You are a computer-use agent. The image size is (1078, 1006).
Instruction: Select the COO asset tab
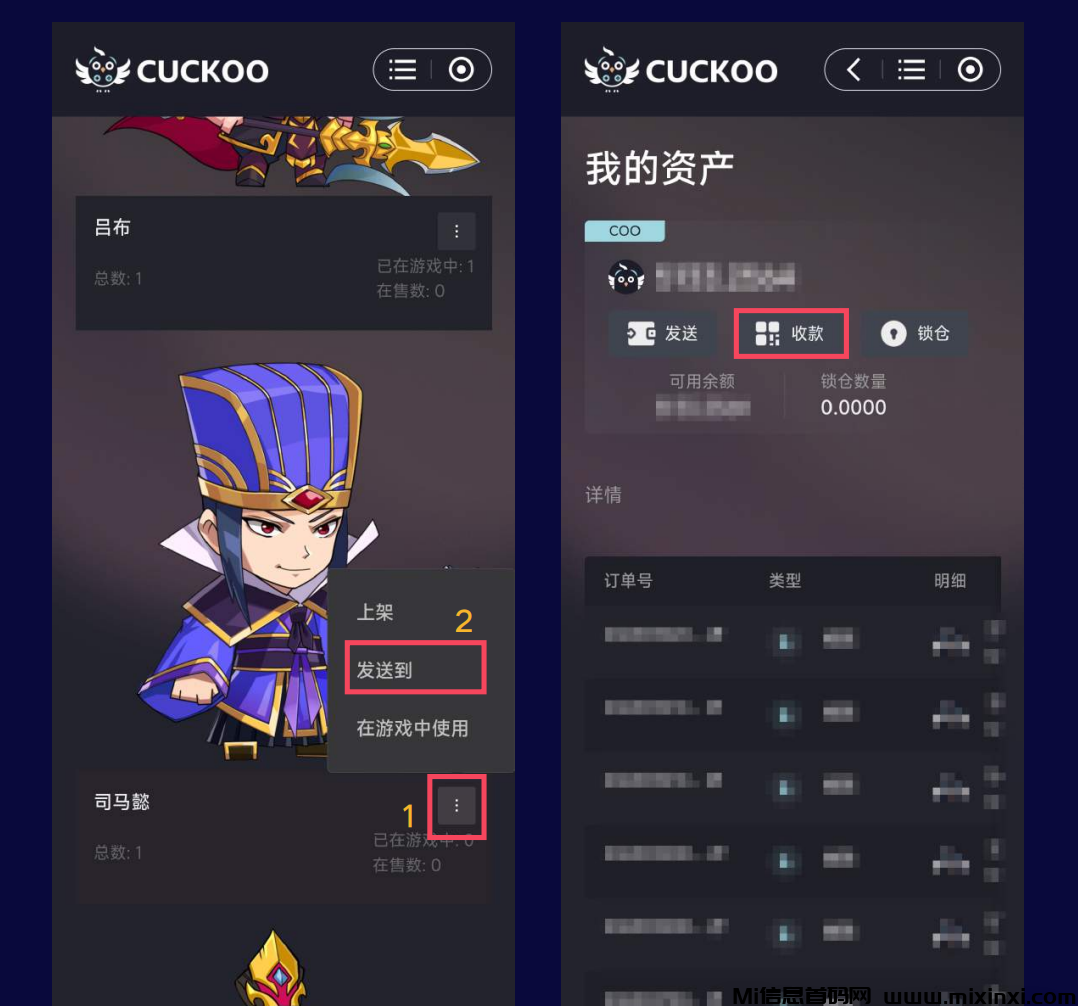(624, 231)
